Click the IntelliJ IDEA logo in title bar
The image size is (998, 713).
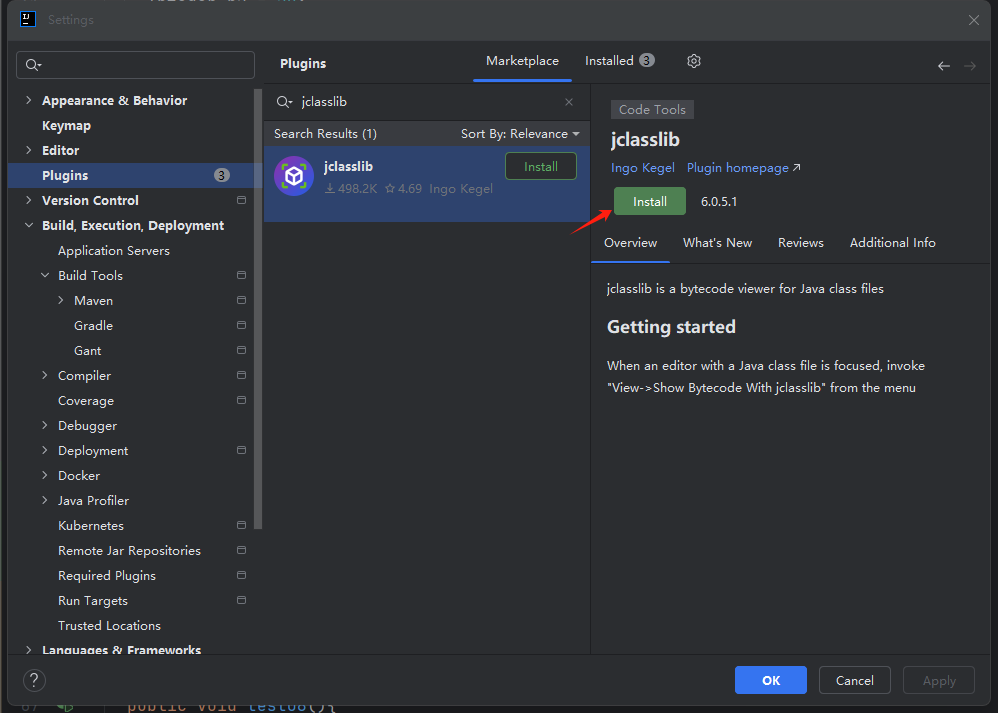[x=28, y=19]
